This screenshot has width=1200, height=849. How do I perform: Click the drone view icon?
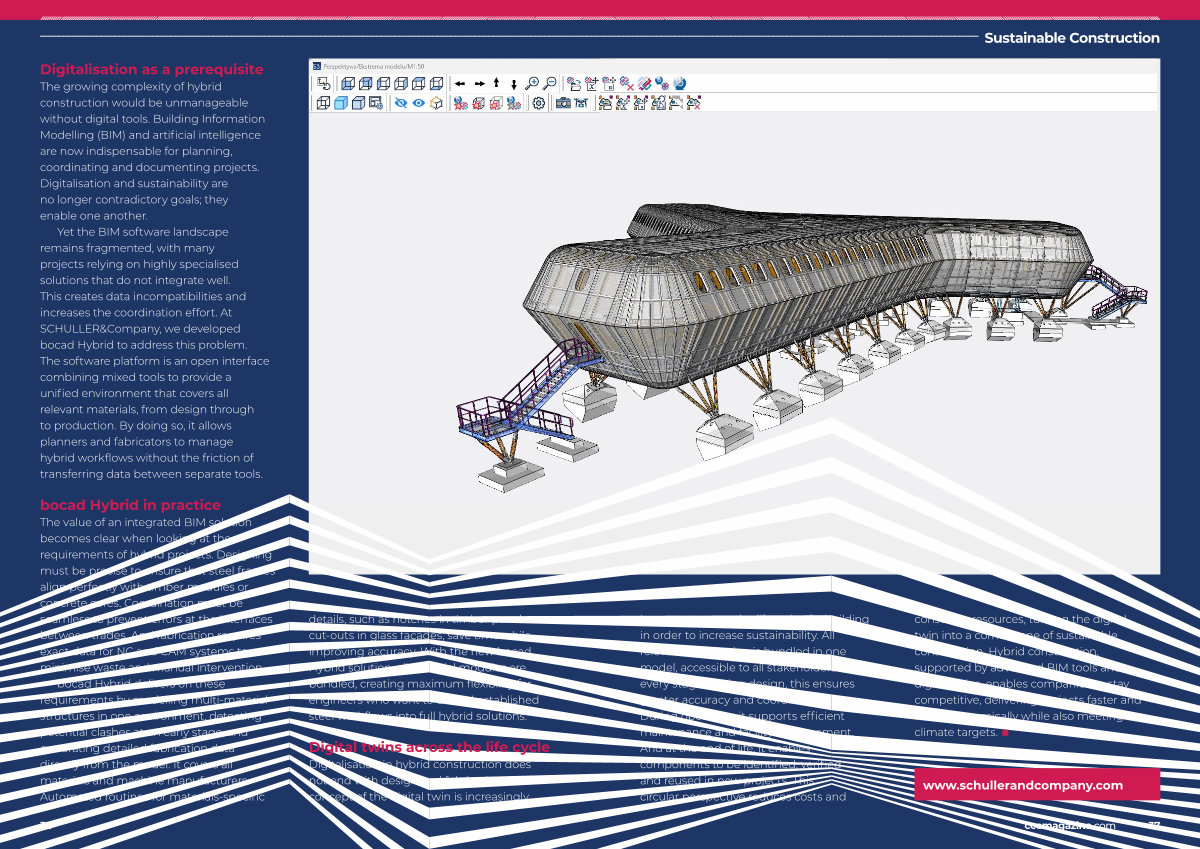pyautogui.click(x=580, y=103)
